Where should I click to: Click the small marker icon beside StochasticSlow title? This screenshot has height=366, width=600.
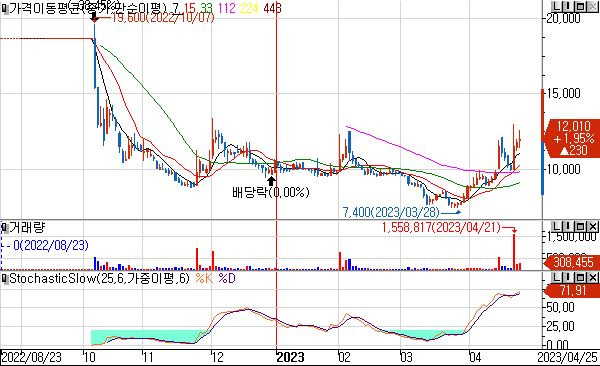pos(5,279)
